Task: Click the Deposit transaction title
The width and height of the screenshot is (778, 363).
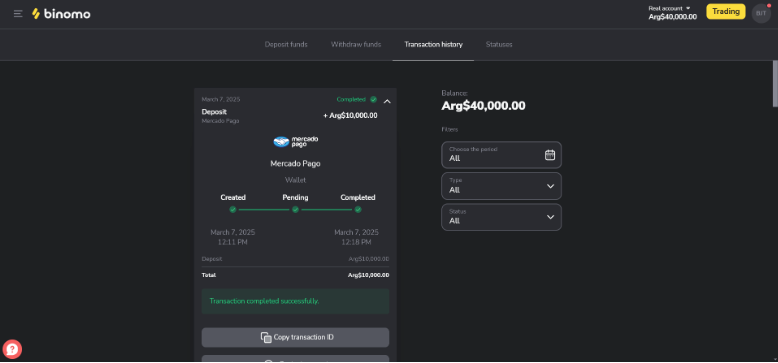Action: coord(214,112)
